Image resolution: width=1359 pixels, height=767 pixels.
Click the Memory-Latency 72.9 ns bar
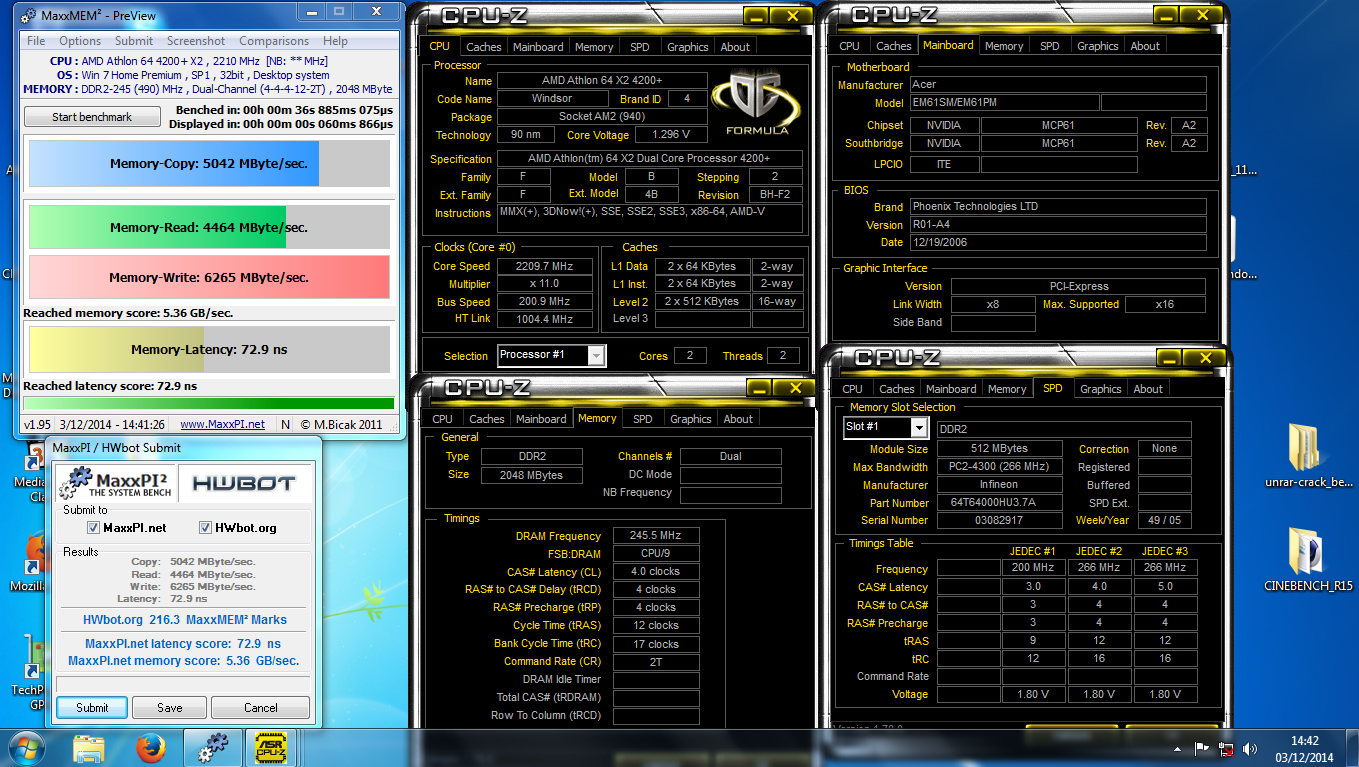coord(209,350)
